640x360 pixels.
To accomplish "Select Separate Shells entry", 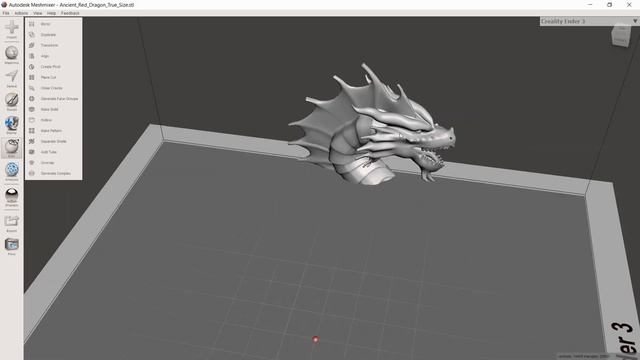I will [53, 141].
